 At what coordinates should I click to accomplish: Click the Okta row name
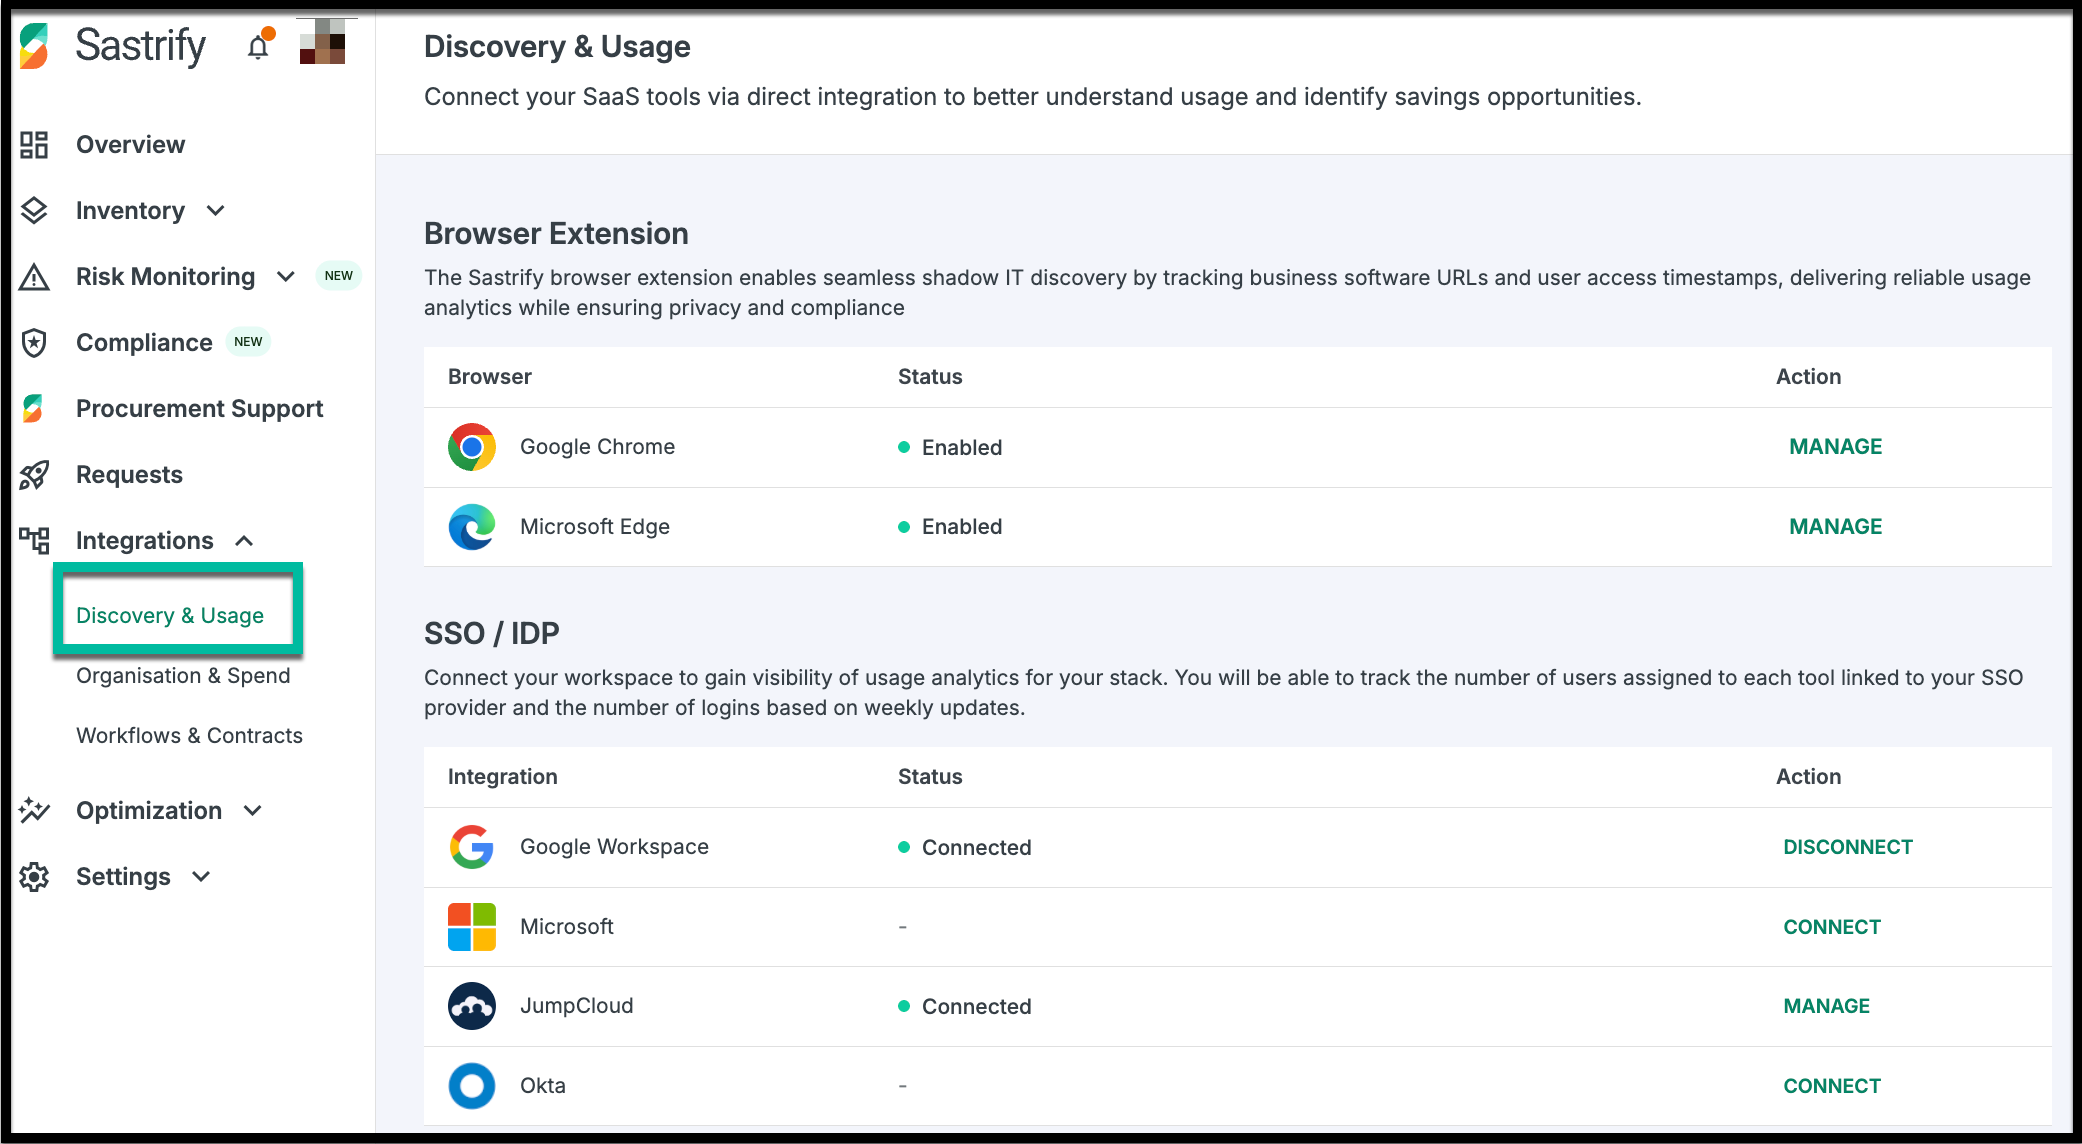point(542,1086)
